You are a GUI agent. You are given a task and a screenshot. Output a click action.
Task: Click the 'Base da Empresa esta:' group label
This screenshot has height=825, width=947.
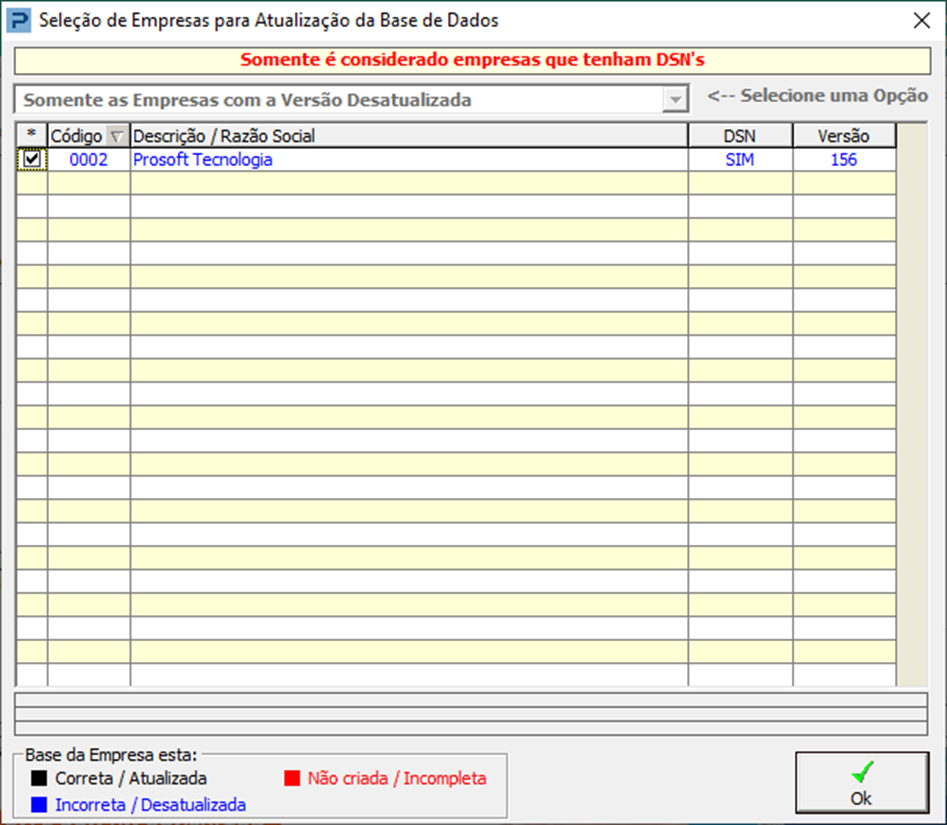(x=111, y=755)
